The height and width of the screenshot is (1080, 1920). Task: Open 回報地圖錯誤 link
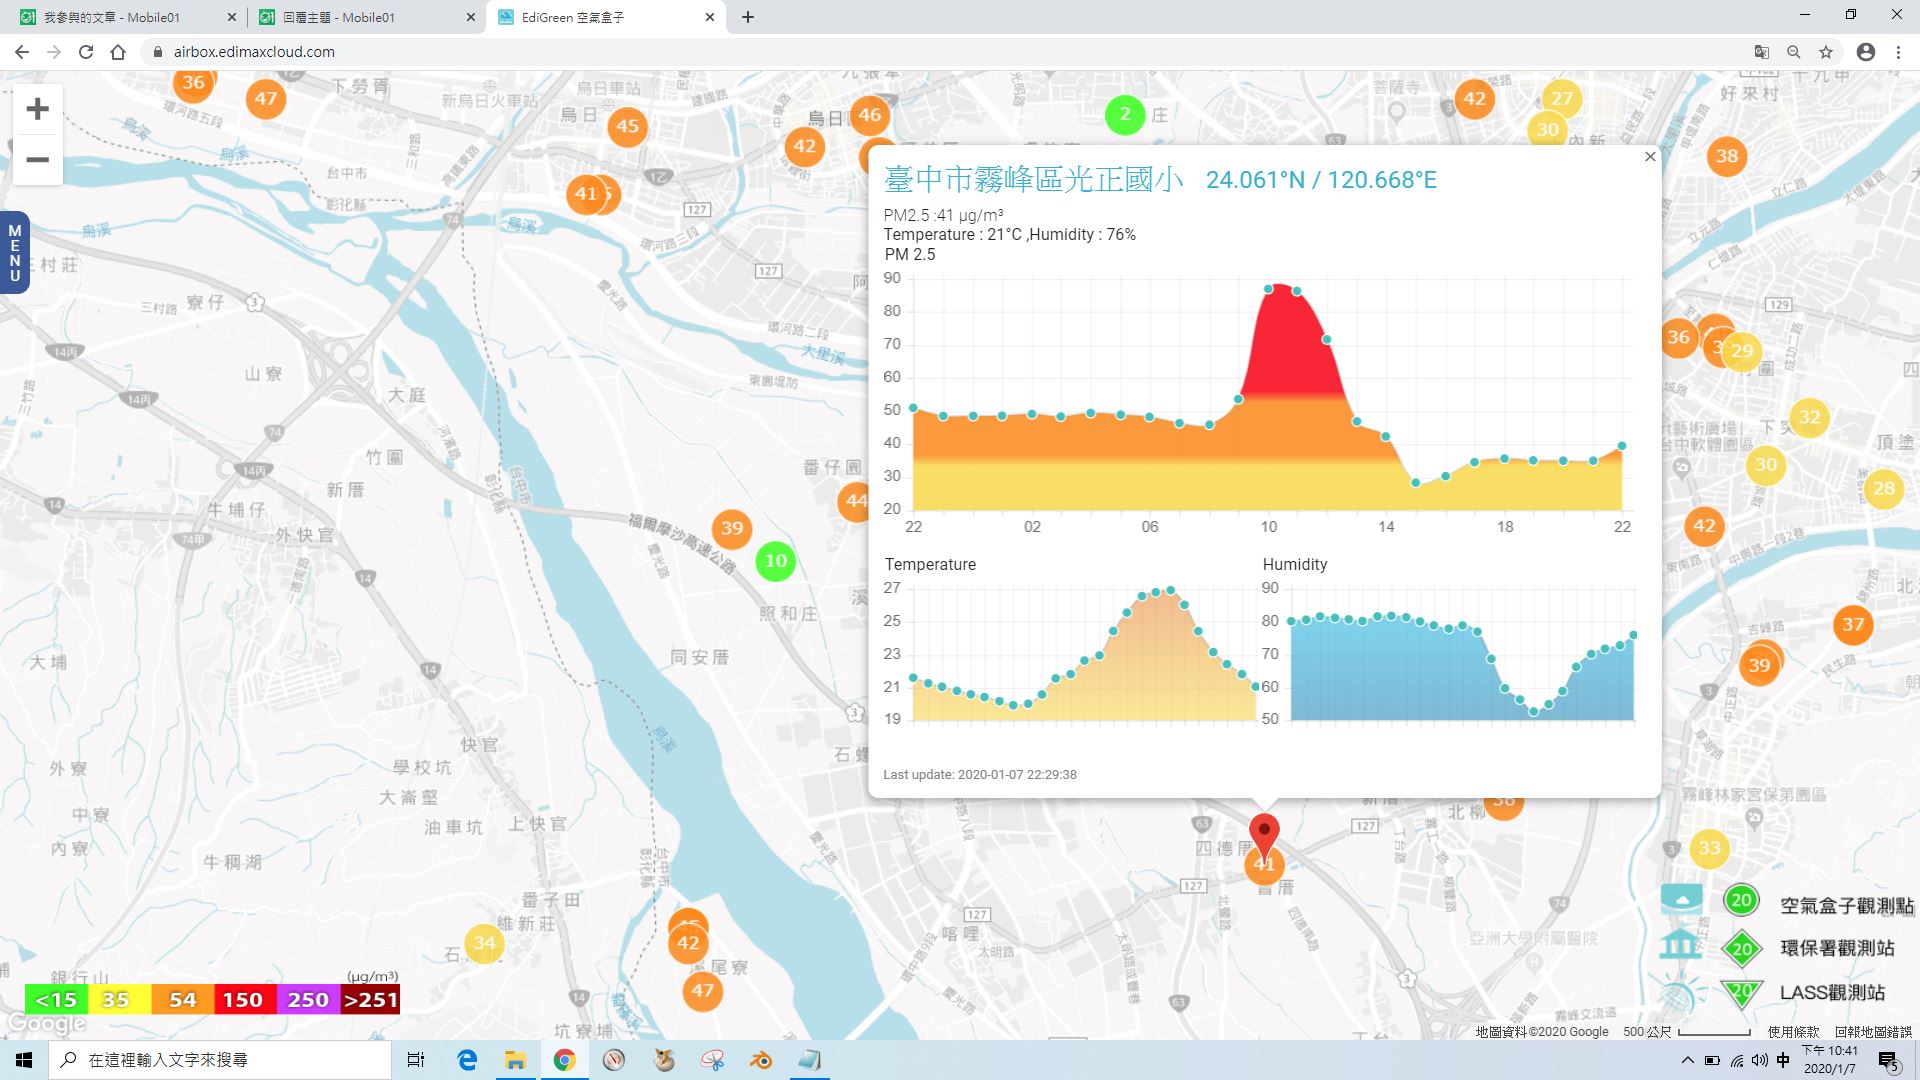1872,1032
